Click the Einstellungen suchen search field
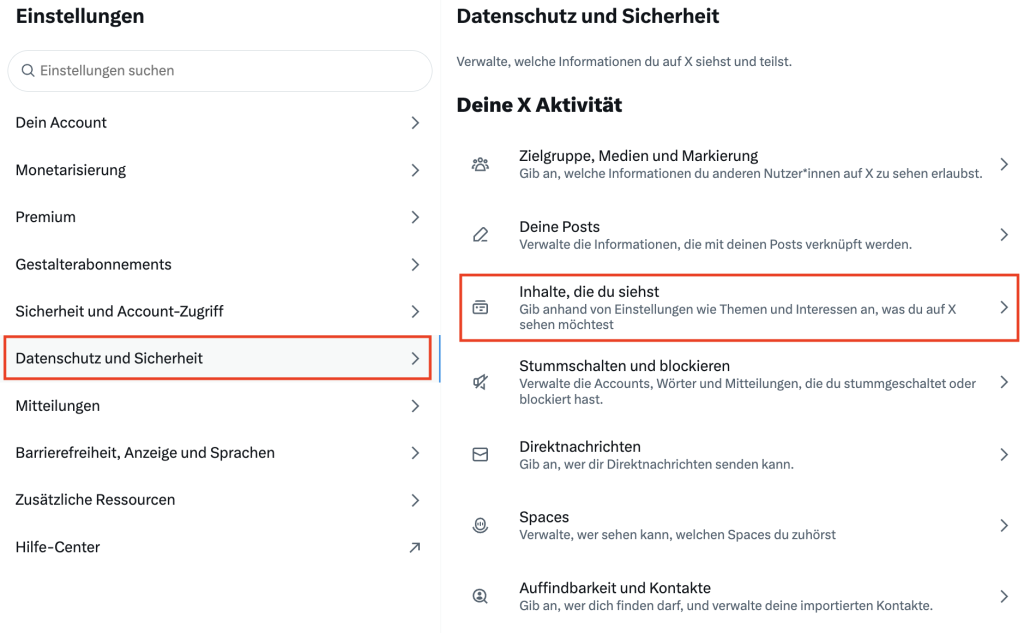Screen dimensions: 1024x633 [x=220, y=71]
